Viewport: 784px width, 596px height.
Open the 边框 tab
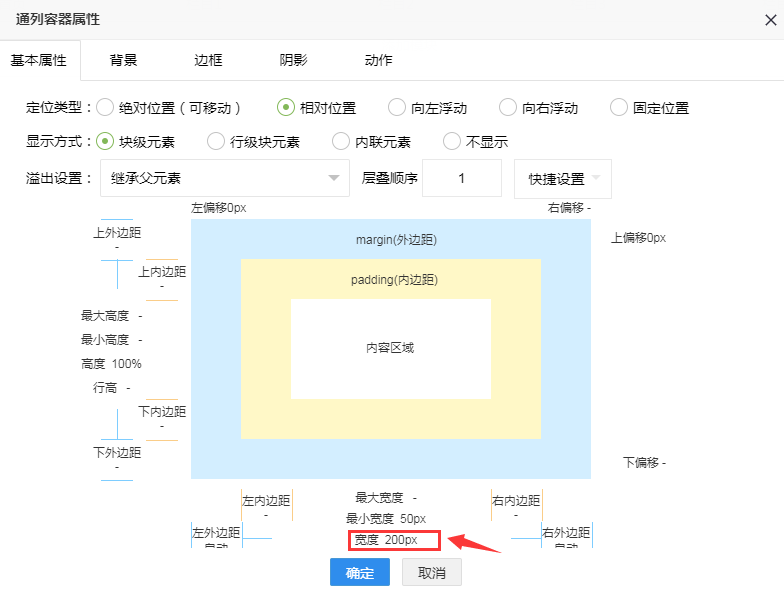pyautogui.click(x=208, y=60)
